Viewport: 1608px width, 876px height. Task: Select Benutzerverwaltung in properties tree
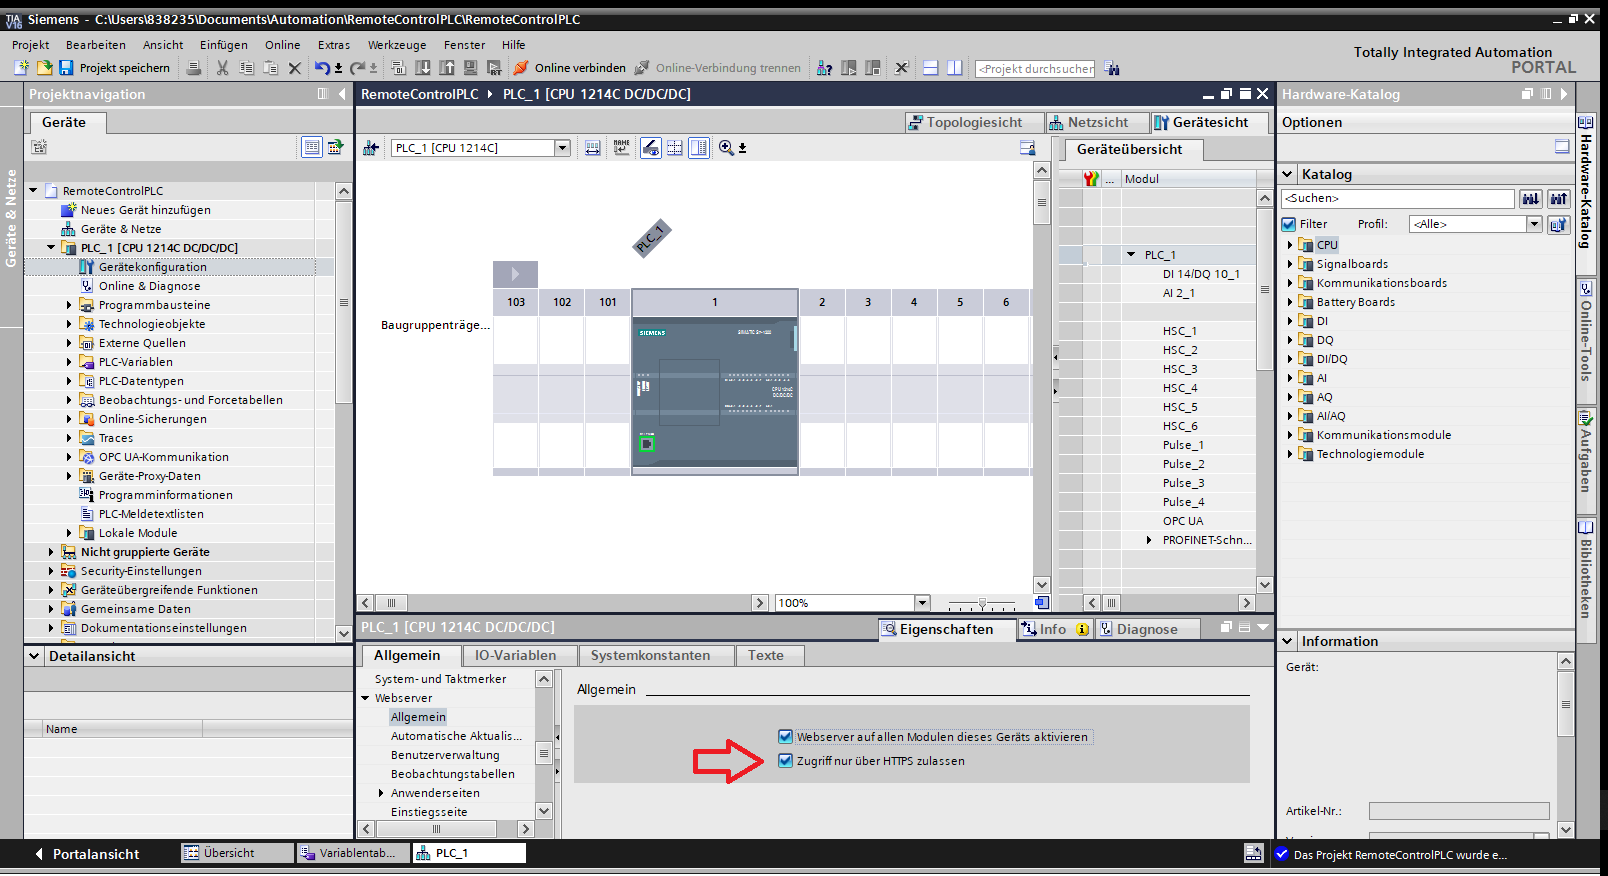pos(445,755)
